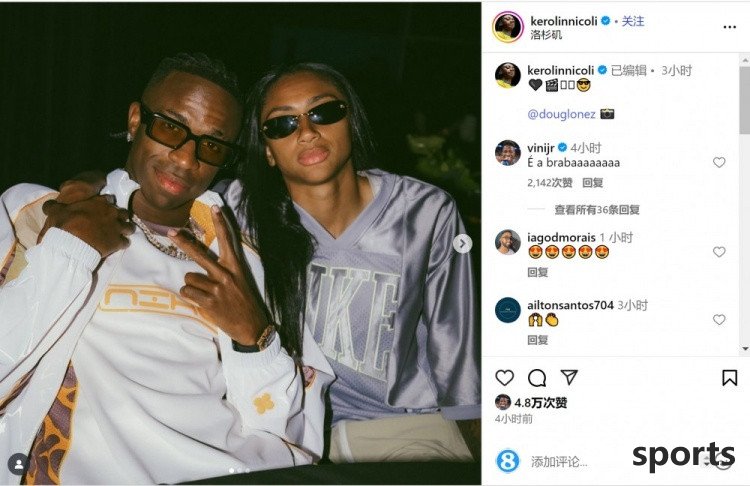Open the comment bubble icon
The width and height of the screenshot is (750, 486).
pos(537,378)
